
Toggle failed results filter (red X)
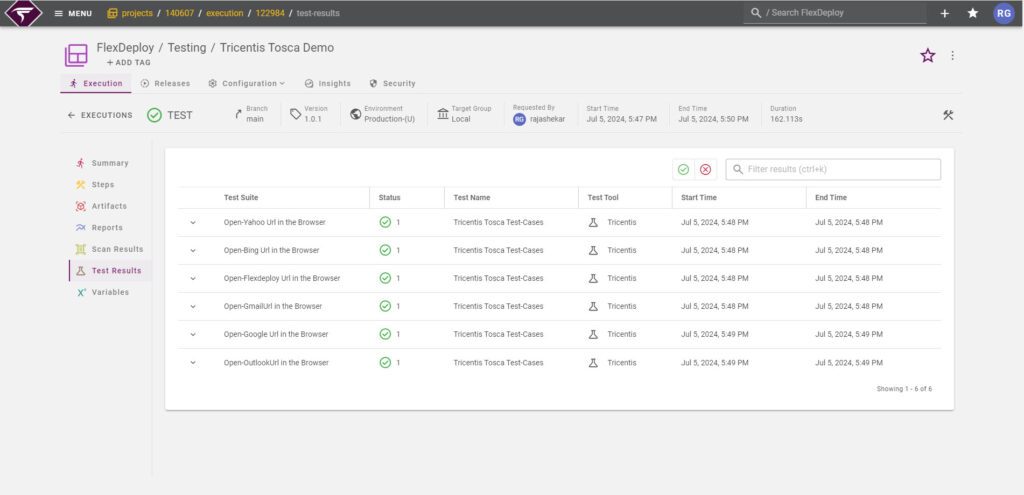[x=705, y=169]
